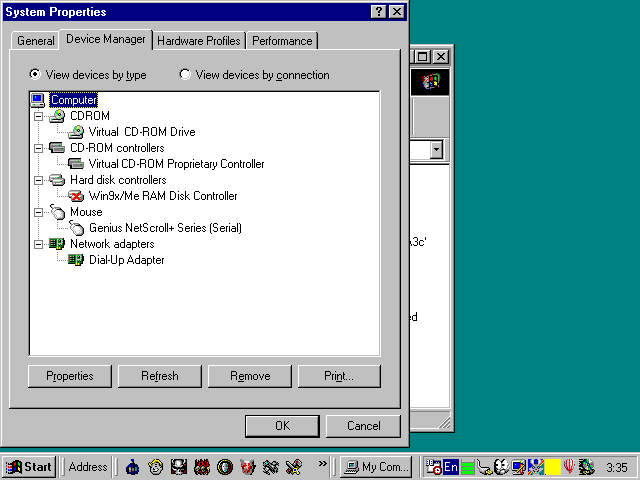Click the 3:35 system clock
Viewport: 640px width, 480px height.
point(616,467)
